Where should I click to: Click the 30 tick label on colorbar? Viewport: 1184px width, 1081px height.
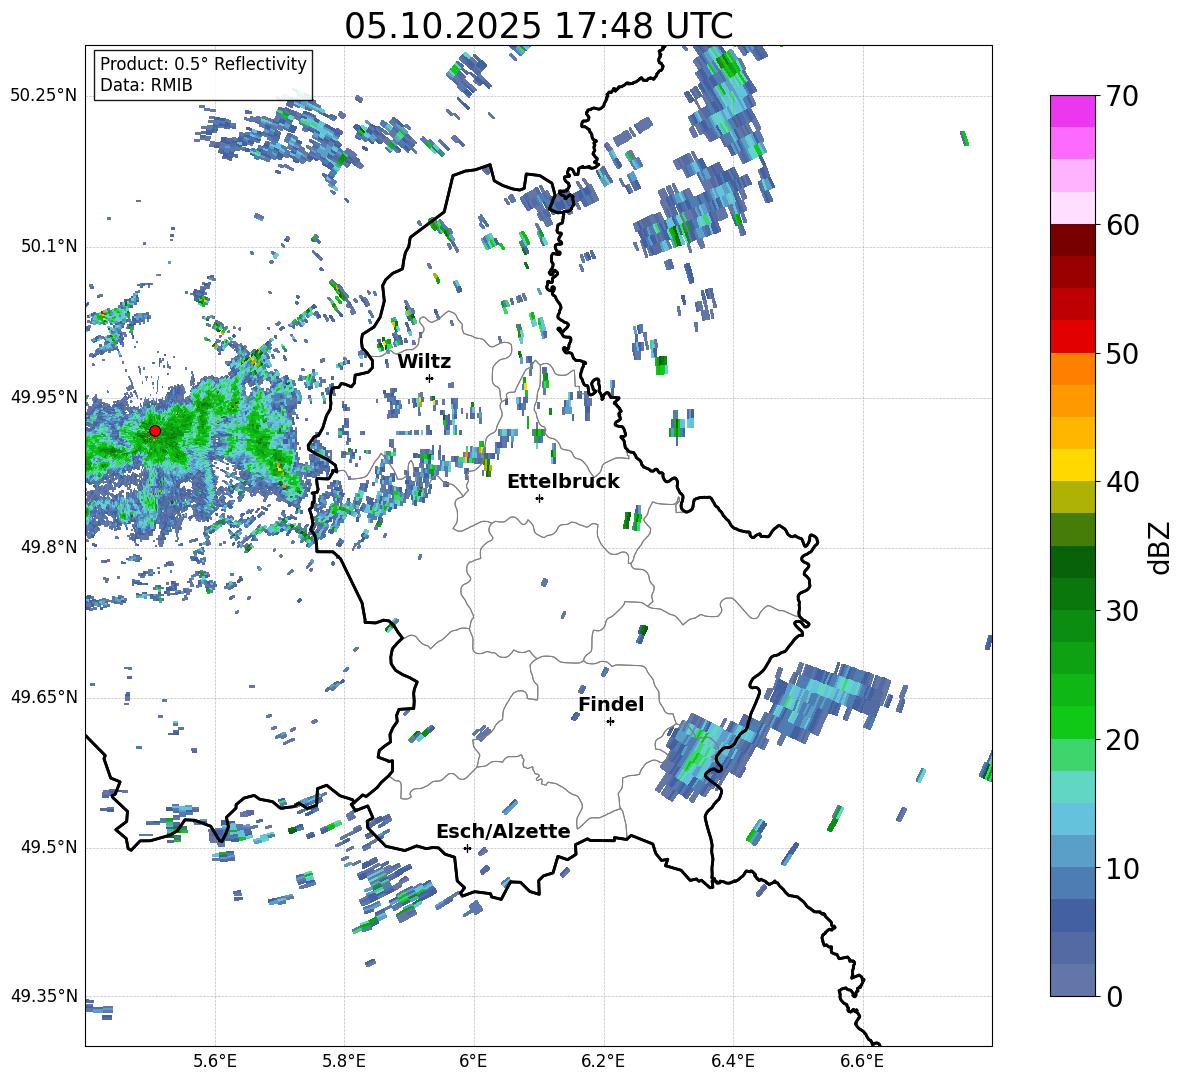(x=1121, y=611)
